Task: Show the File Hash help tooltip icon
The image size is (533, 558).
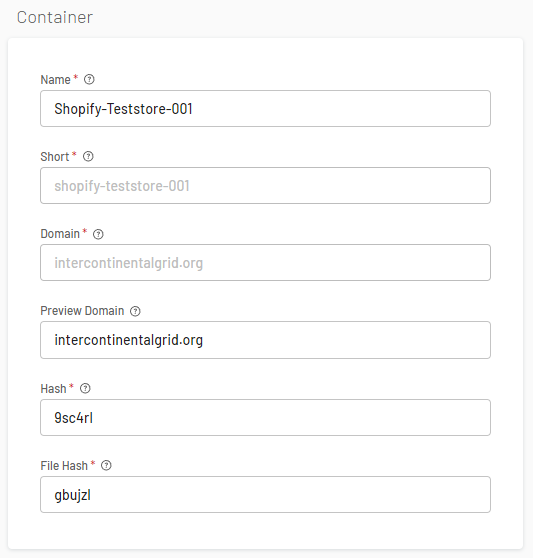Action: coord(106,465)
